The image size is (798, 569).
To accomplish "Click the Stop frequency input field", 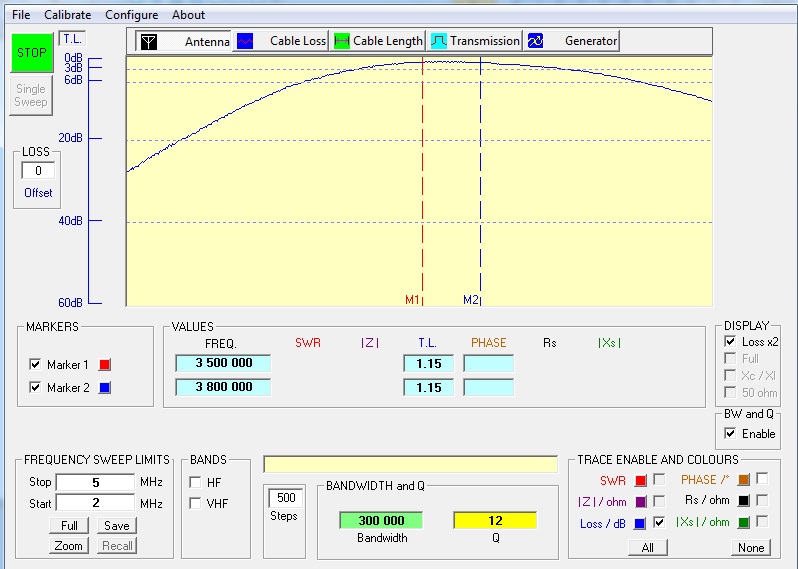I will point(94,483).
